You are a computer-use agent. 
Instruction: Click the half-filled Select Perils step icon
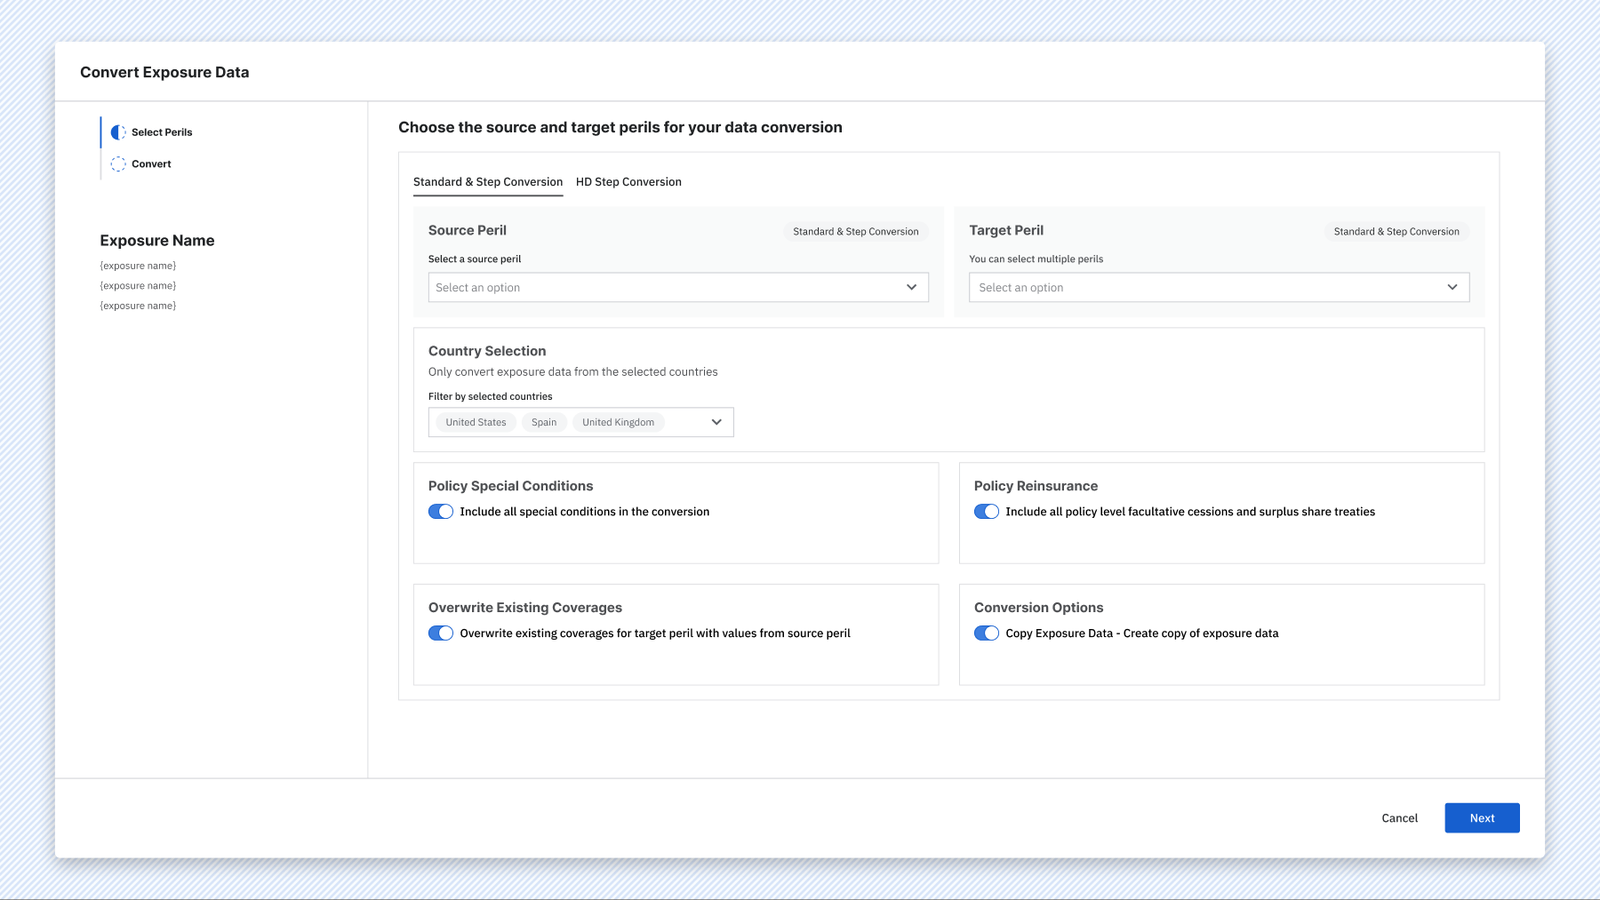point(118,132)
